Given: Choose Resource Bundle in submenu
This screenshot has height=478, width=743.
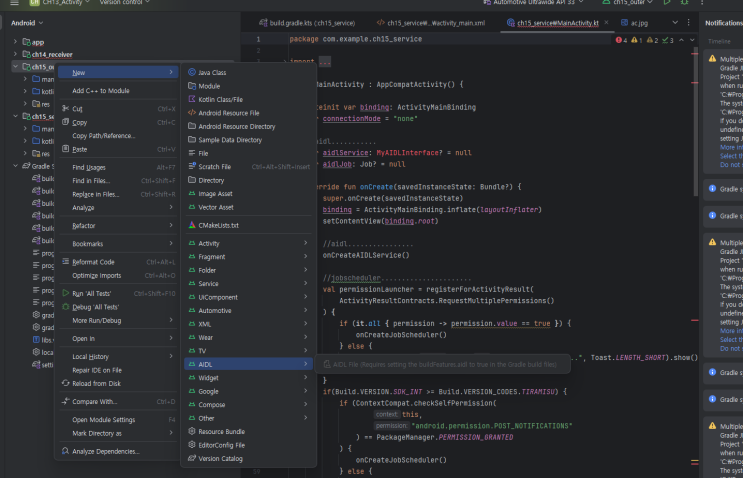Looking at the screenshot, I should click(221, 431).
